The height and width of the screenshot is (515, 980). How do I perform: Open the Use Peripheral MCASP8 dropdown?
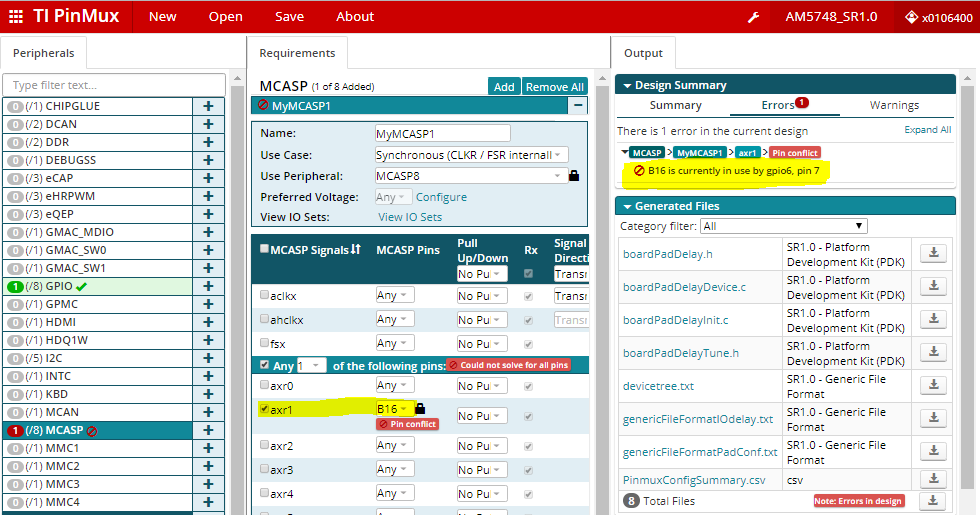[x=470, y=176]
